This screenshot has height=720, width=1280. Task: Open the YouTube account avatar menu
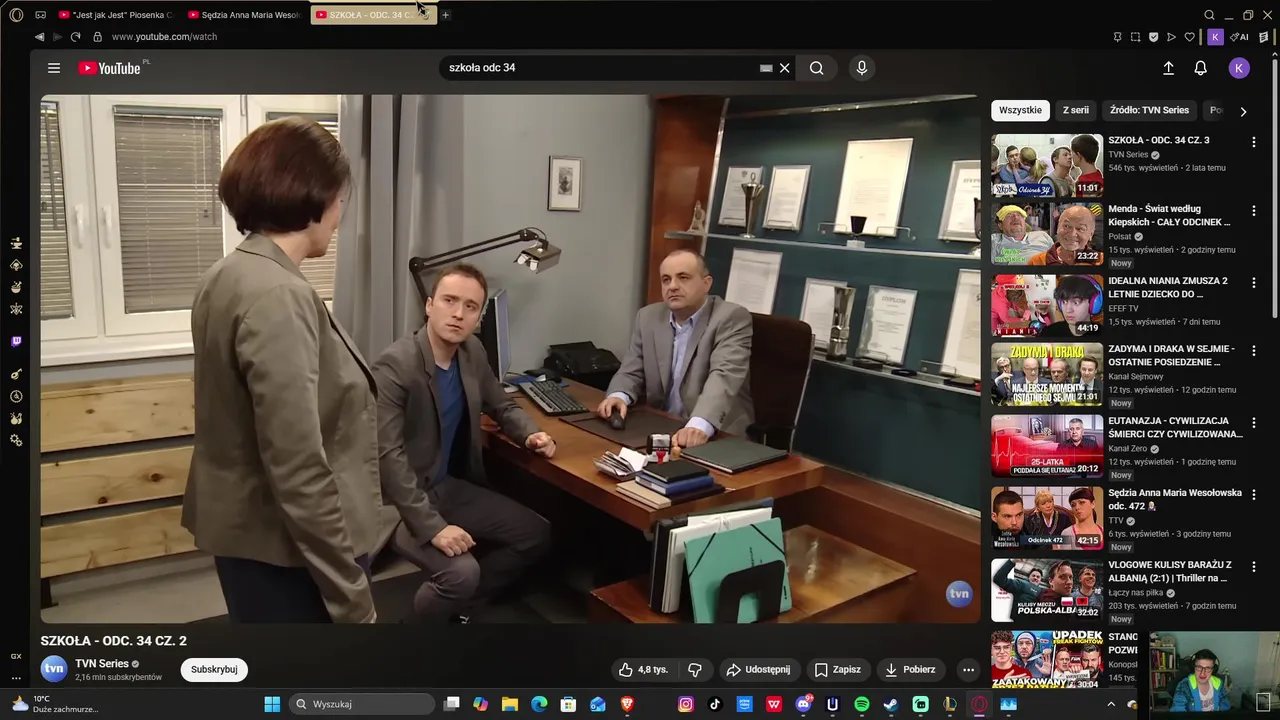[1239, 68]
